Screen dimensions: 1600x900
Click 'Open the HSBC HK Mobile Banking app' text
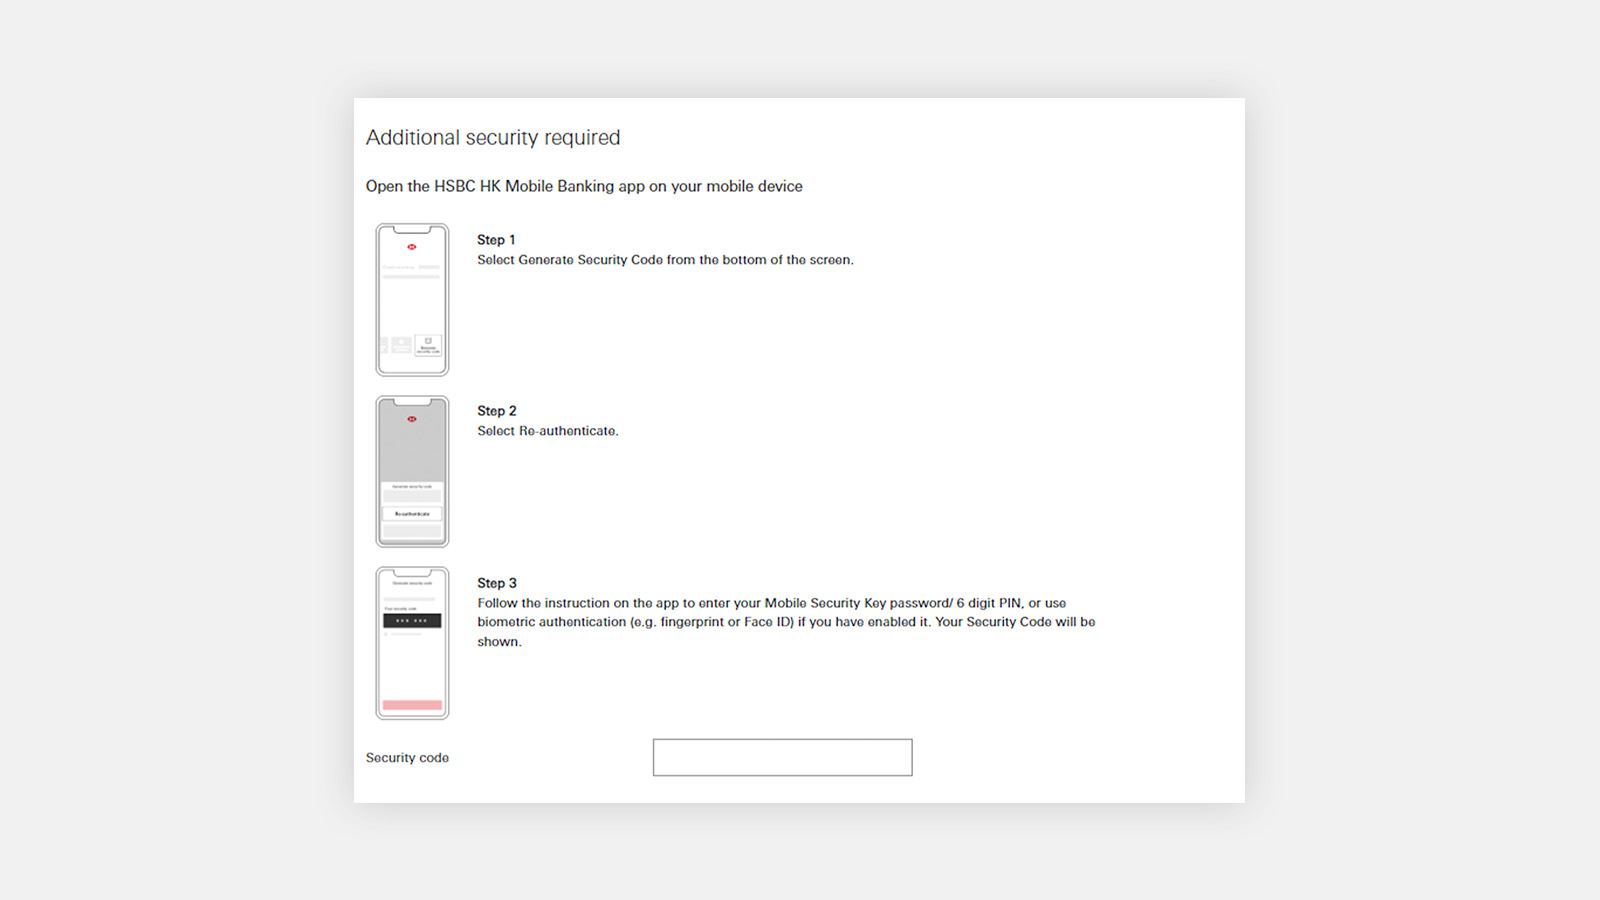(584, 186)
